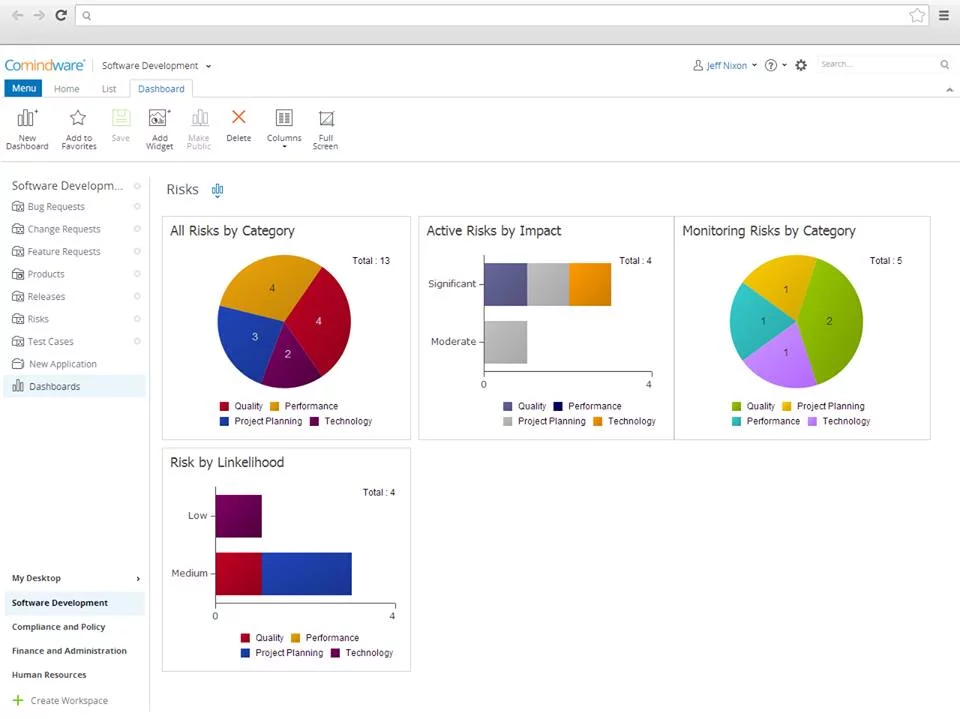Switch to the List tab
This screenshot has width=960, height=719.
click(108, 88)
